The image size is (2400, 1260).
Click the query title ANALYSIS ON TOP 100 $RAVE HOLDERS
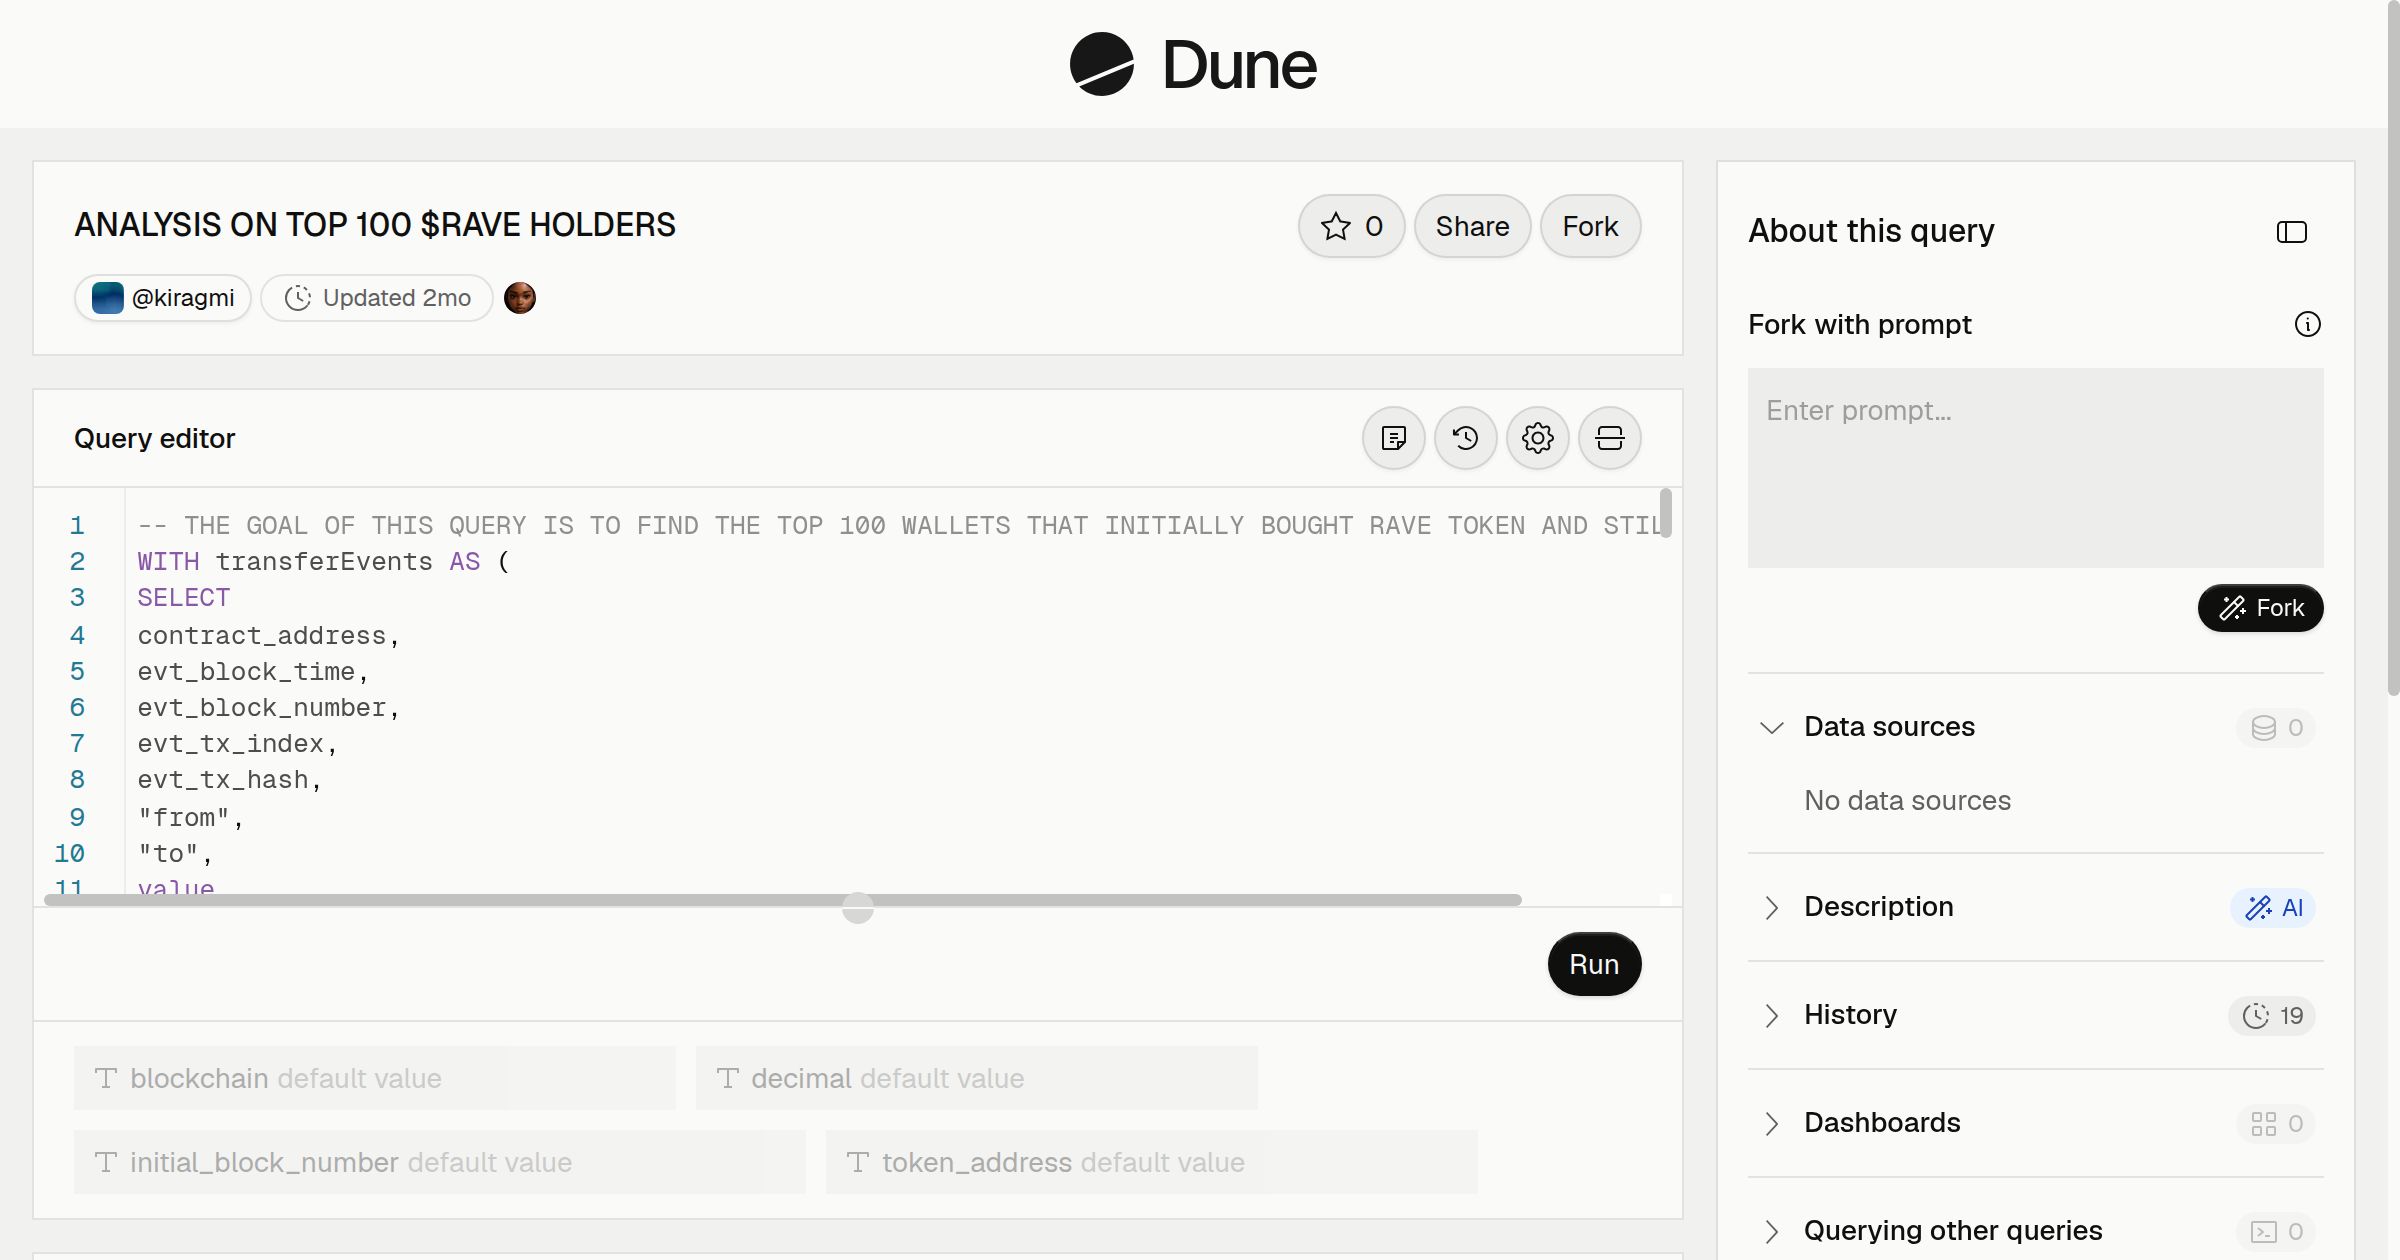[375, 225]
